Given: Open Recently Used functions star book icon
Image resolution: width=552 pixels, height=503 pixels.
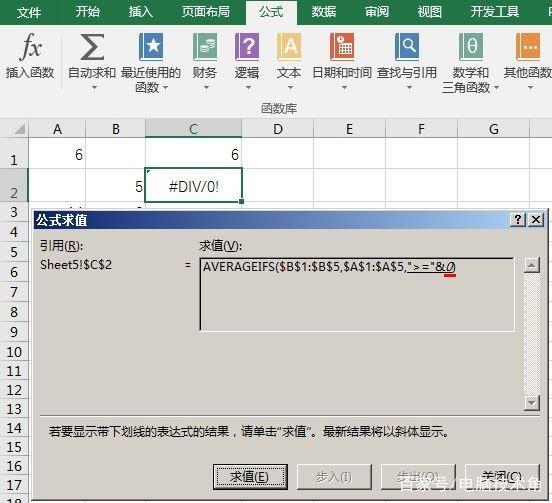Looking at the screenshot, I should 151,46.
